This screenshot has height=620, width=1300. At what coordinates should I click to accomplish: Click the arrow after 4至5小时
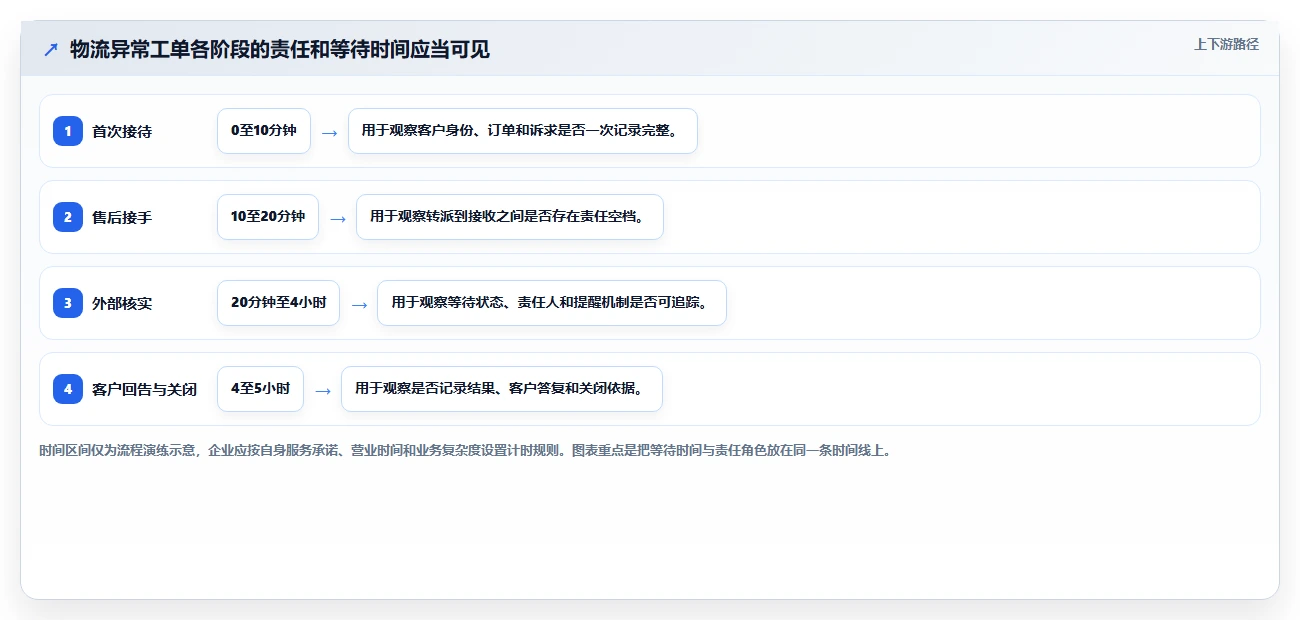tap(322, 390)
